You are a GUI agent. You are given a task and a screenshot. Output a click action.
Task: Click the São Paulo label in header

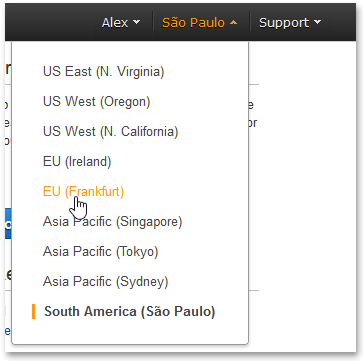point(193,23)
